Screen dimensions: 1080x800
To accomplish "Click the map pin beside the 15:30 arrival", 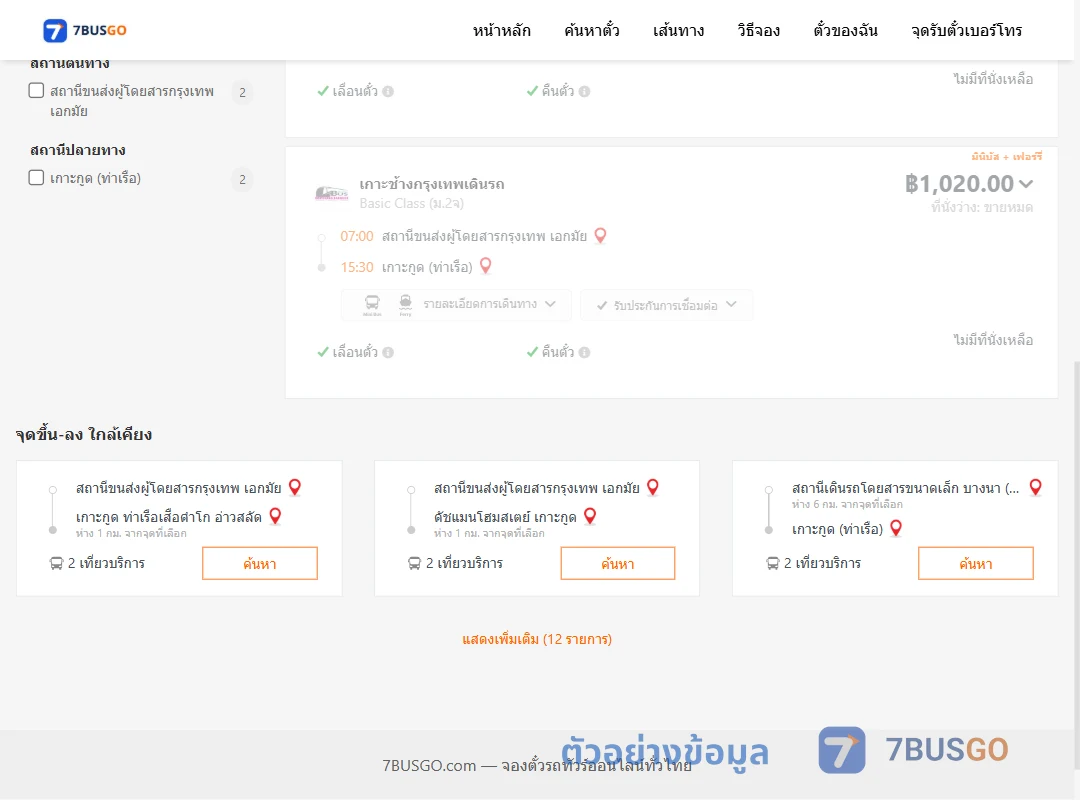I will pyautogui.click(x=486, y=266).
